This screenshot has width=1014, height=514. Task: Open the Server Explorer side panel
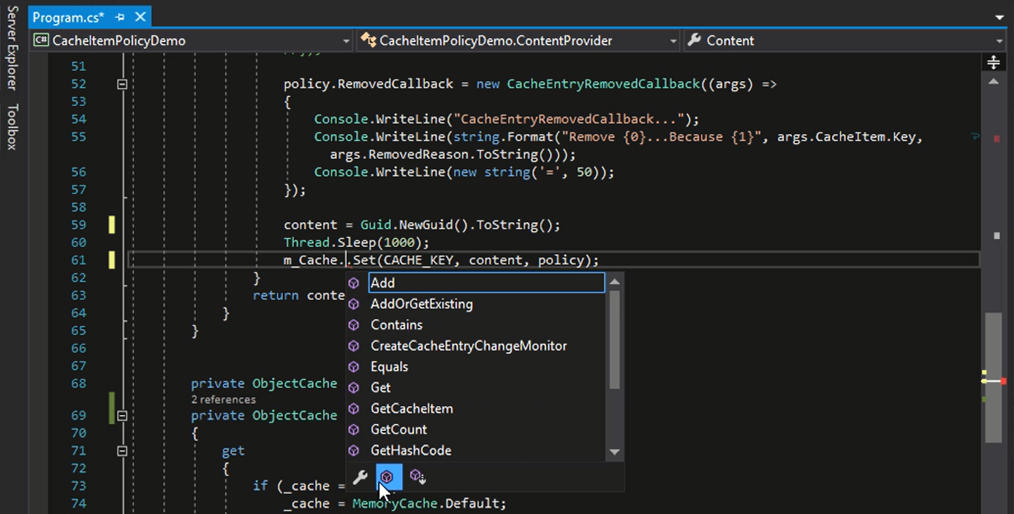point(12,48)
